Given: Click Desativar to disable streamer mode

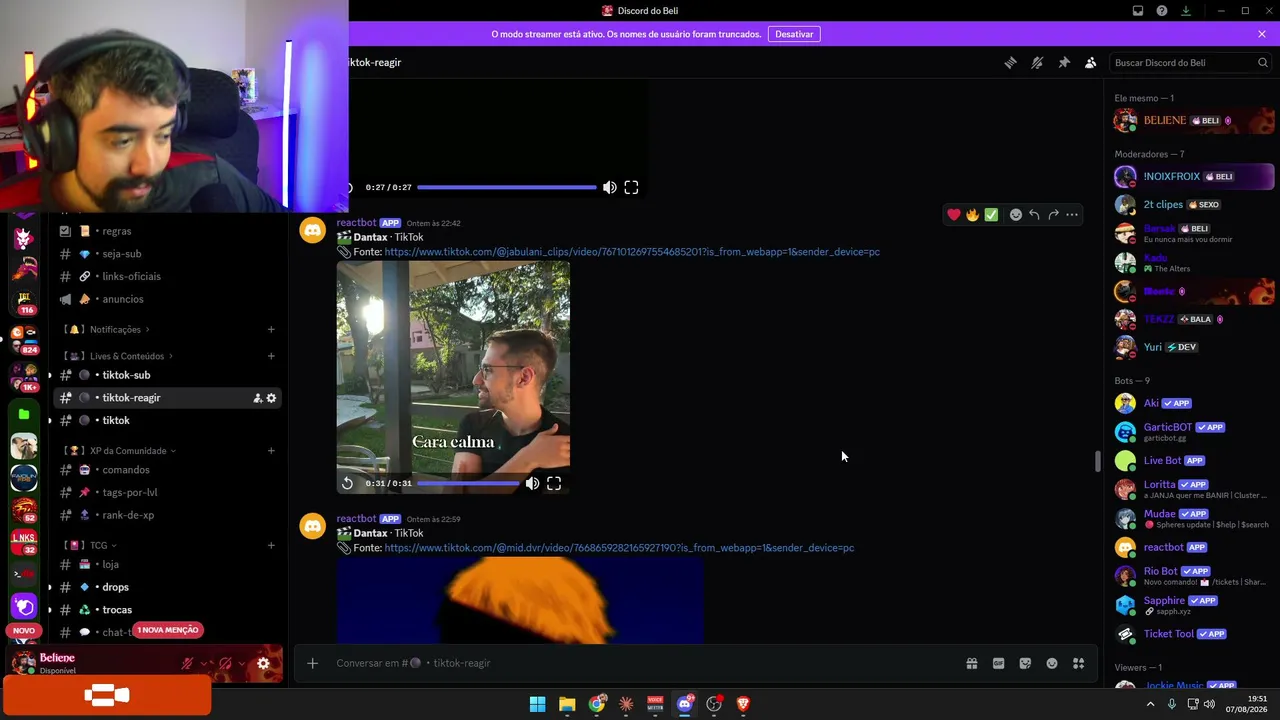Looking at the screenshot, I should pyautogui.click(x=794, y=34).
